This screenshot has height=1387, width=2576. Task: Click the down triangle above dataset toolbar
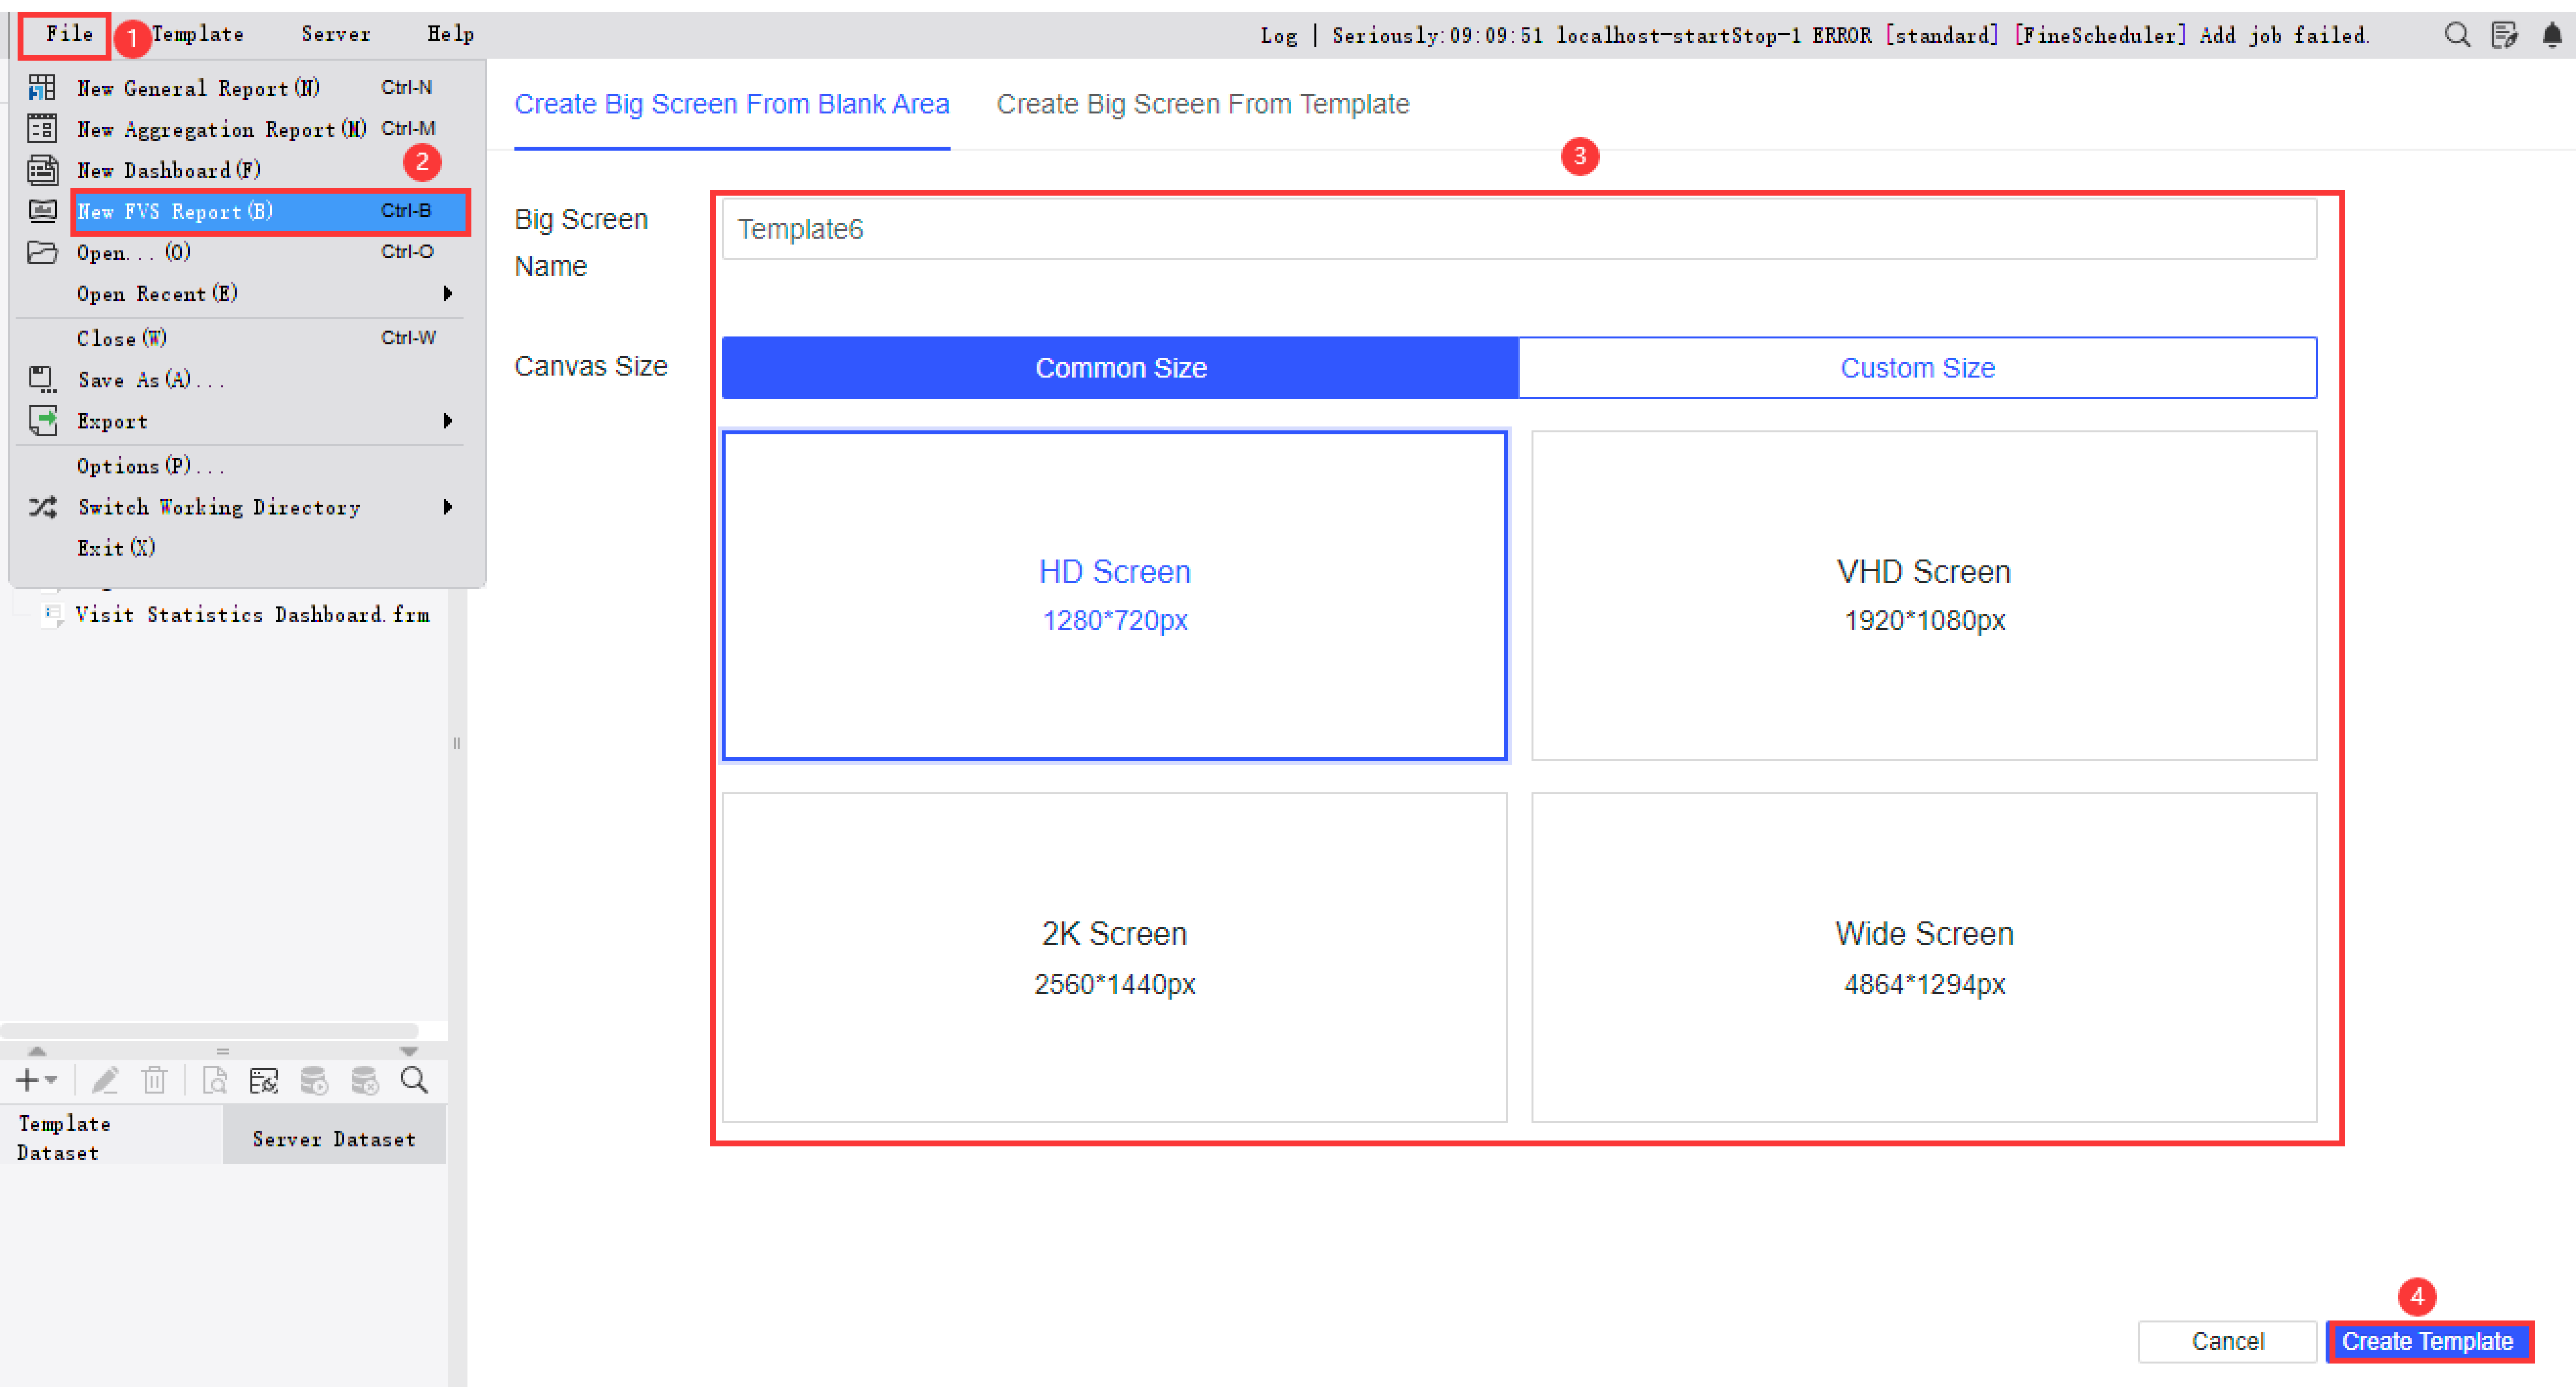tap(408, 1051)
